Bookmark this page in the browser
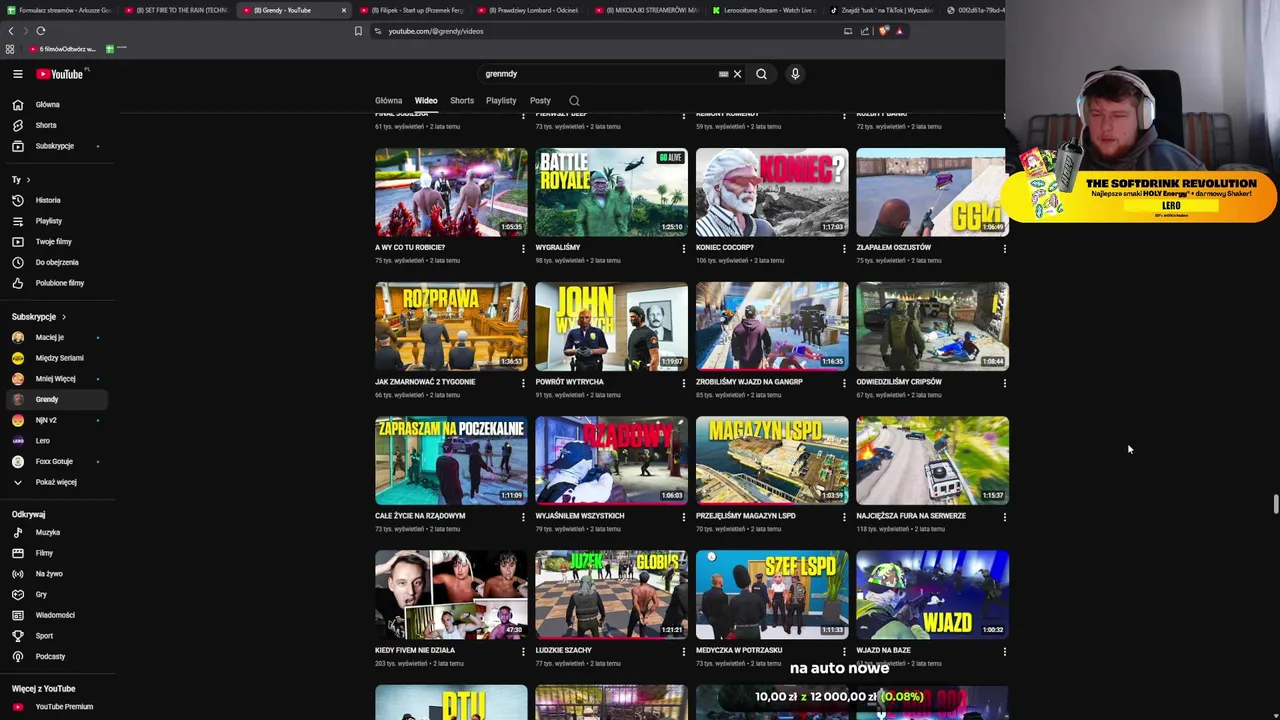Screen dimensions: 1280x720 [x=358, y=31]
